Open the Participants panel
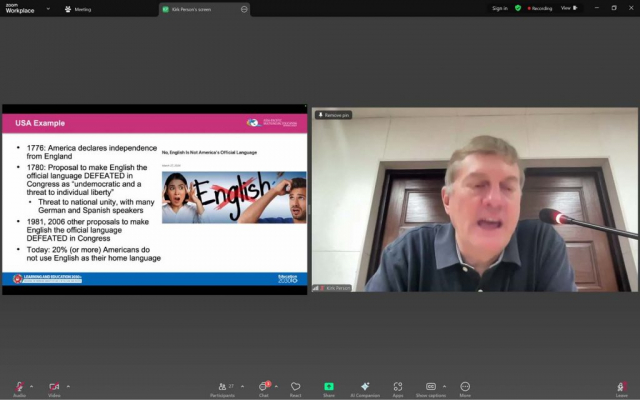 click(222, 386)
